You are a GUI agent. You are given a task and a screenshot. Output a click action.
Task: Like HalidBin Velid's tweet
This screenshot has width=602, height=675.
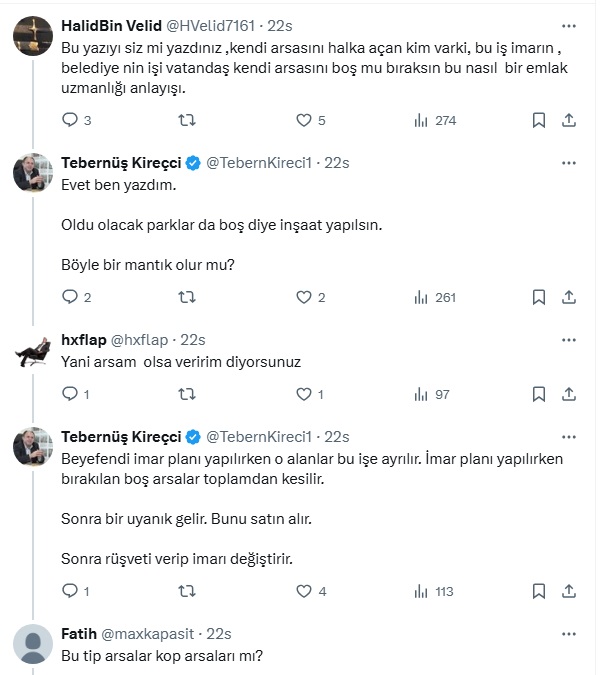(305, 120)
